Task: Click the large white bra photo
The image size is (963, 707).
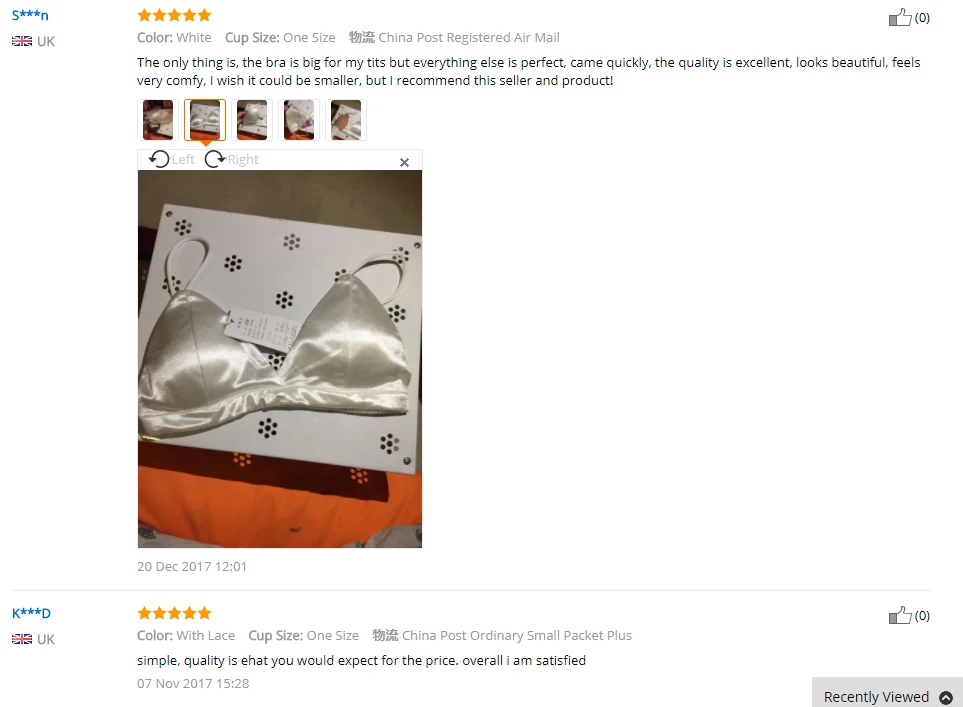Action: click(x=279, y=359)
